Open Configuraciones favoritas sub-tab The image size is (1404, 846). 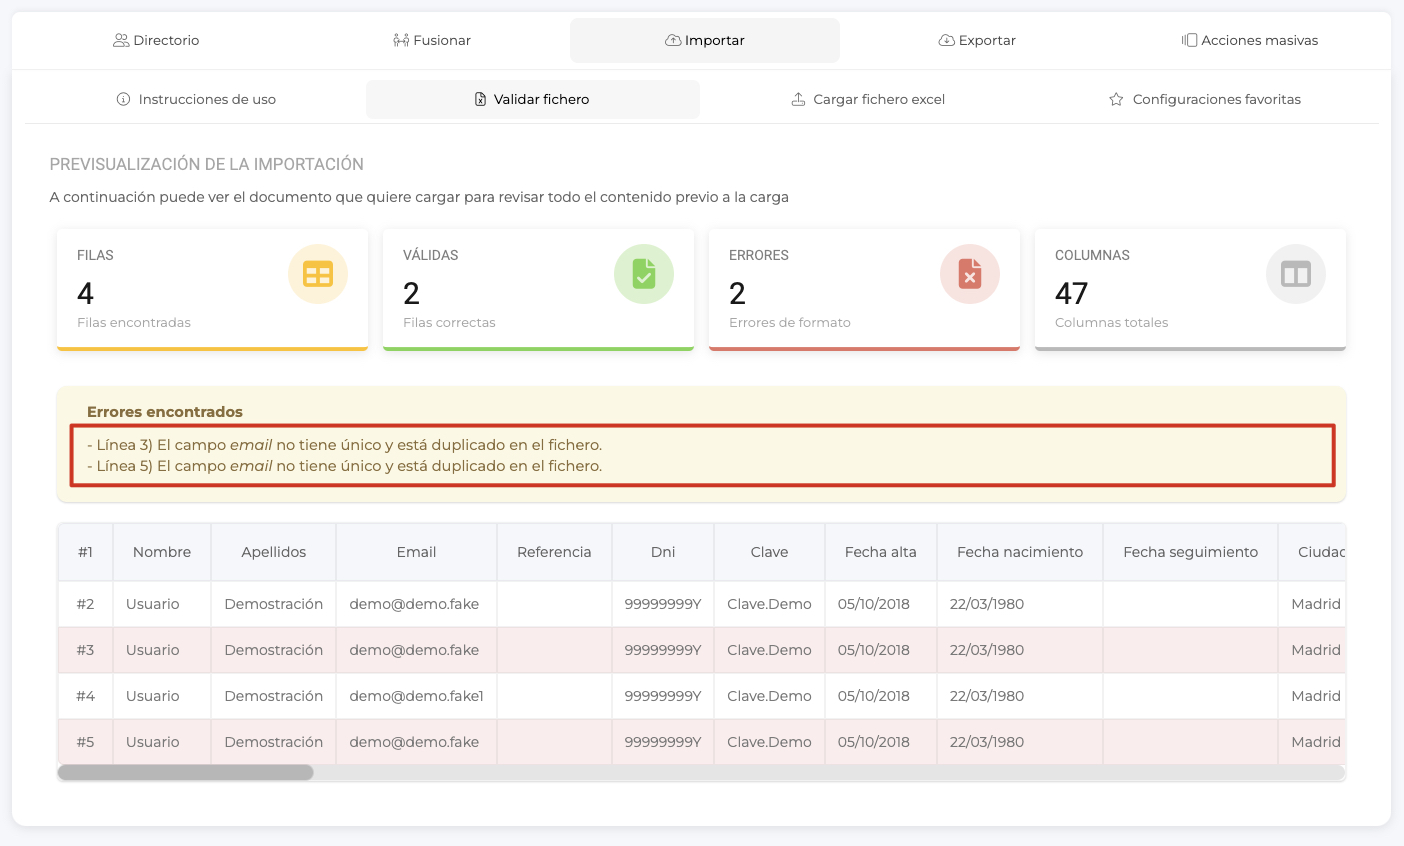click(1205, 99)
